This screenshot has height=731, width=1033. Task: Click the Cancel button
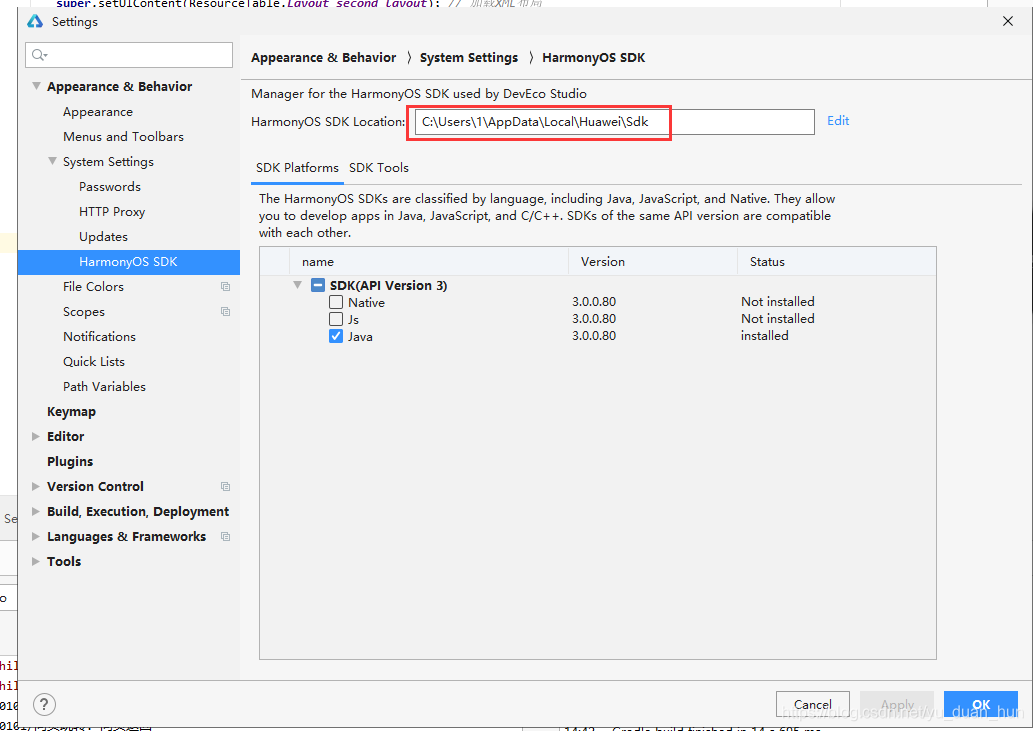click(x=813, y=705)
